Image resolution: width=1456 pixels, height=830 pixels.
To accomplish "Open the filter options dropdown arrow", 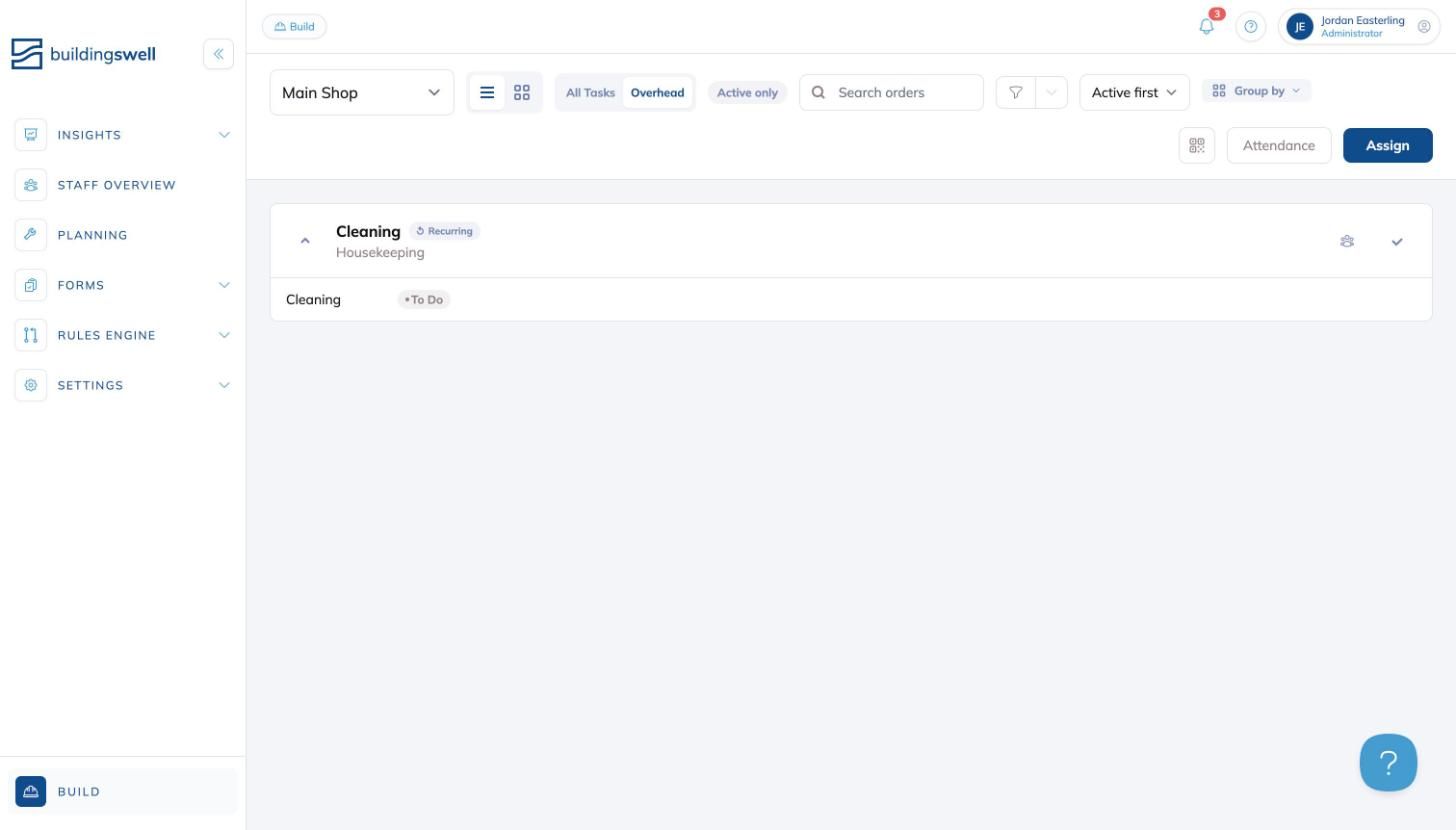I will (1051, 92).
